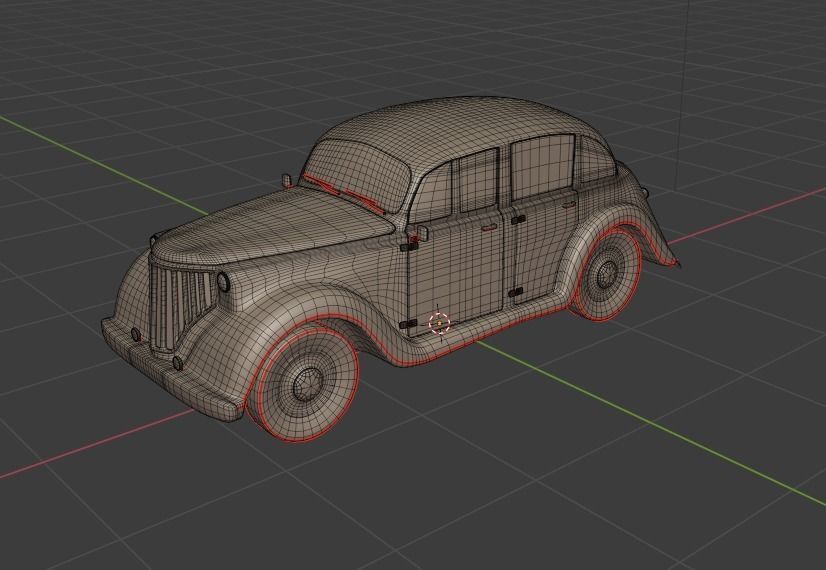Select the rear door window
The height and width of the screenshot is (570, 826).
543,165
